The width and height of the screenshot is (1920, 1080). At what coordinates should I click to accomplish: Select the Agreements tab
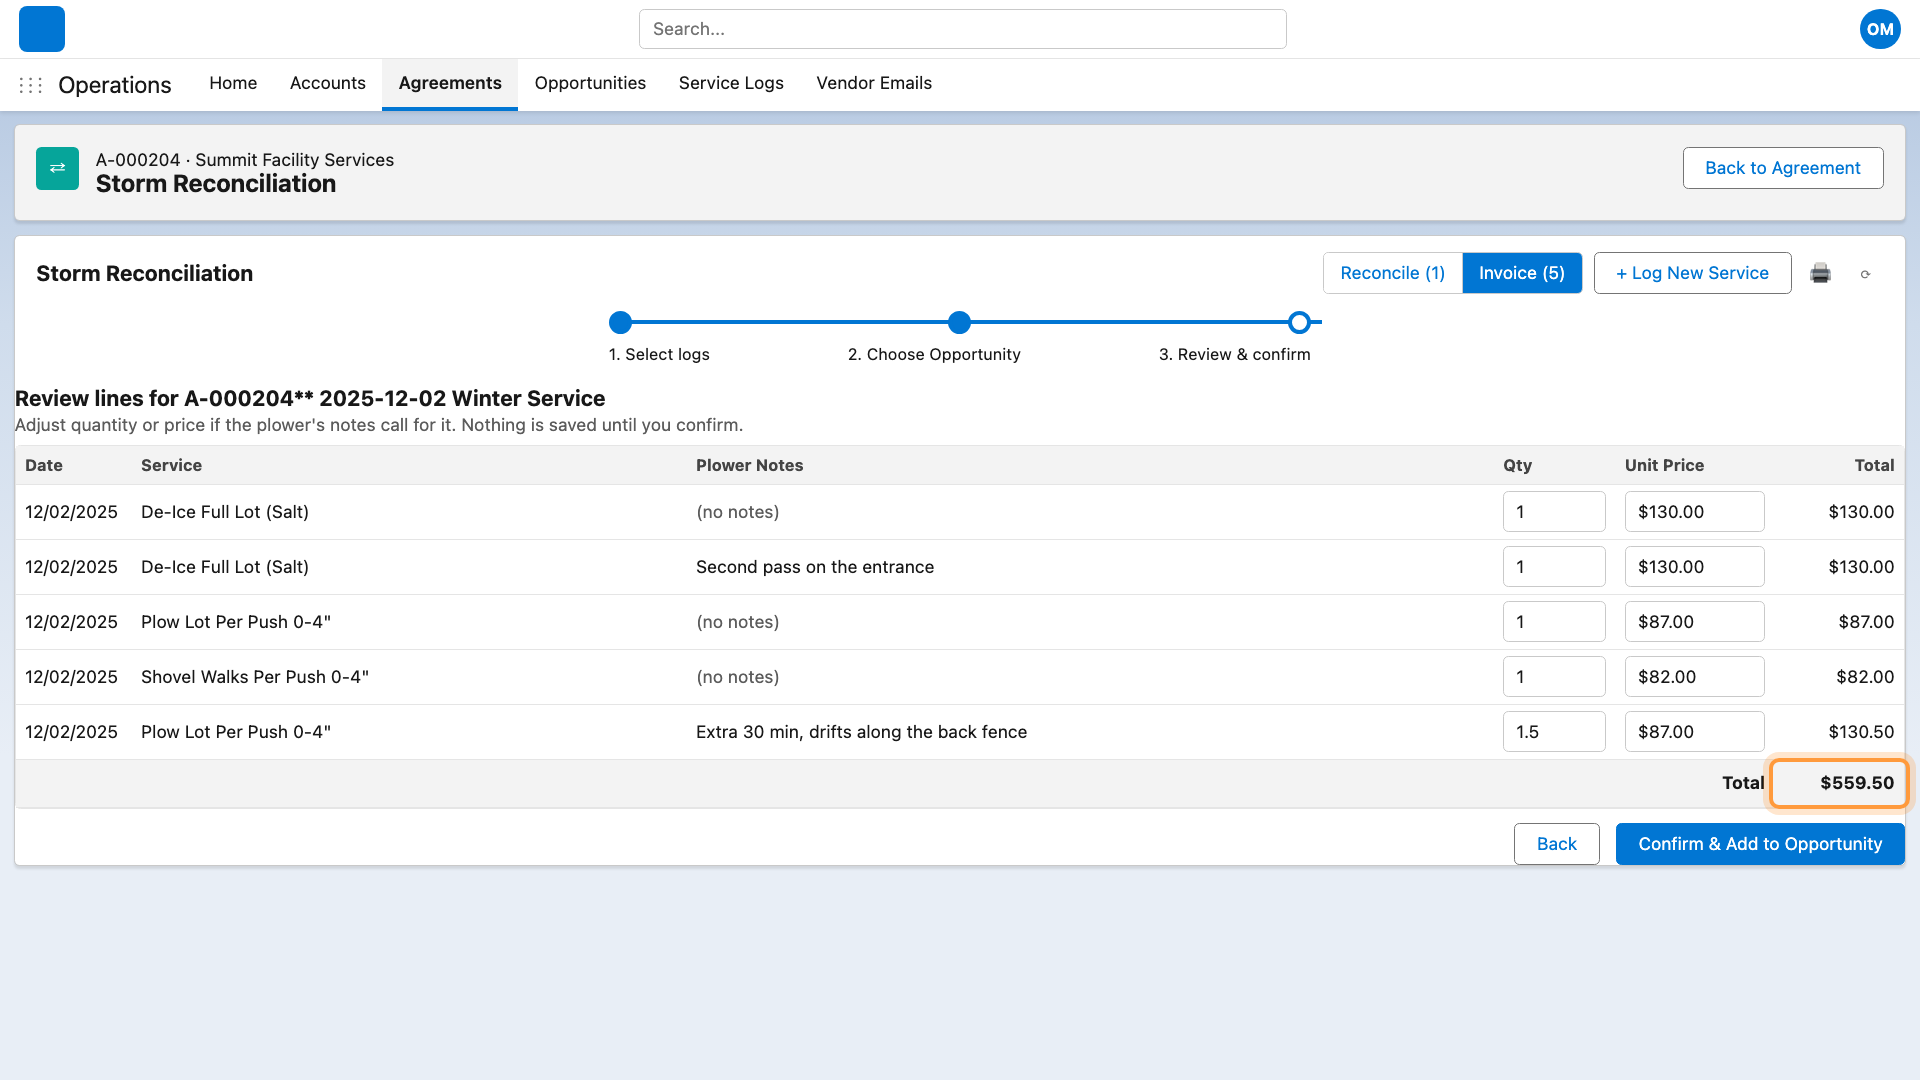tap(450, 83)
